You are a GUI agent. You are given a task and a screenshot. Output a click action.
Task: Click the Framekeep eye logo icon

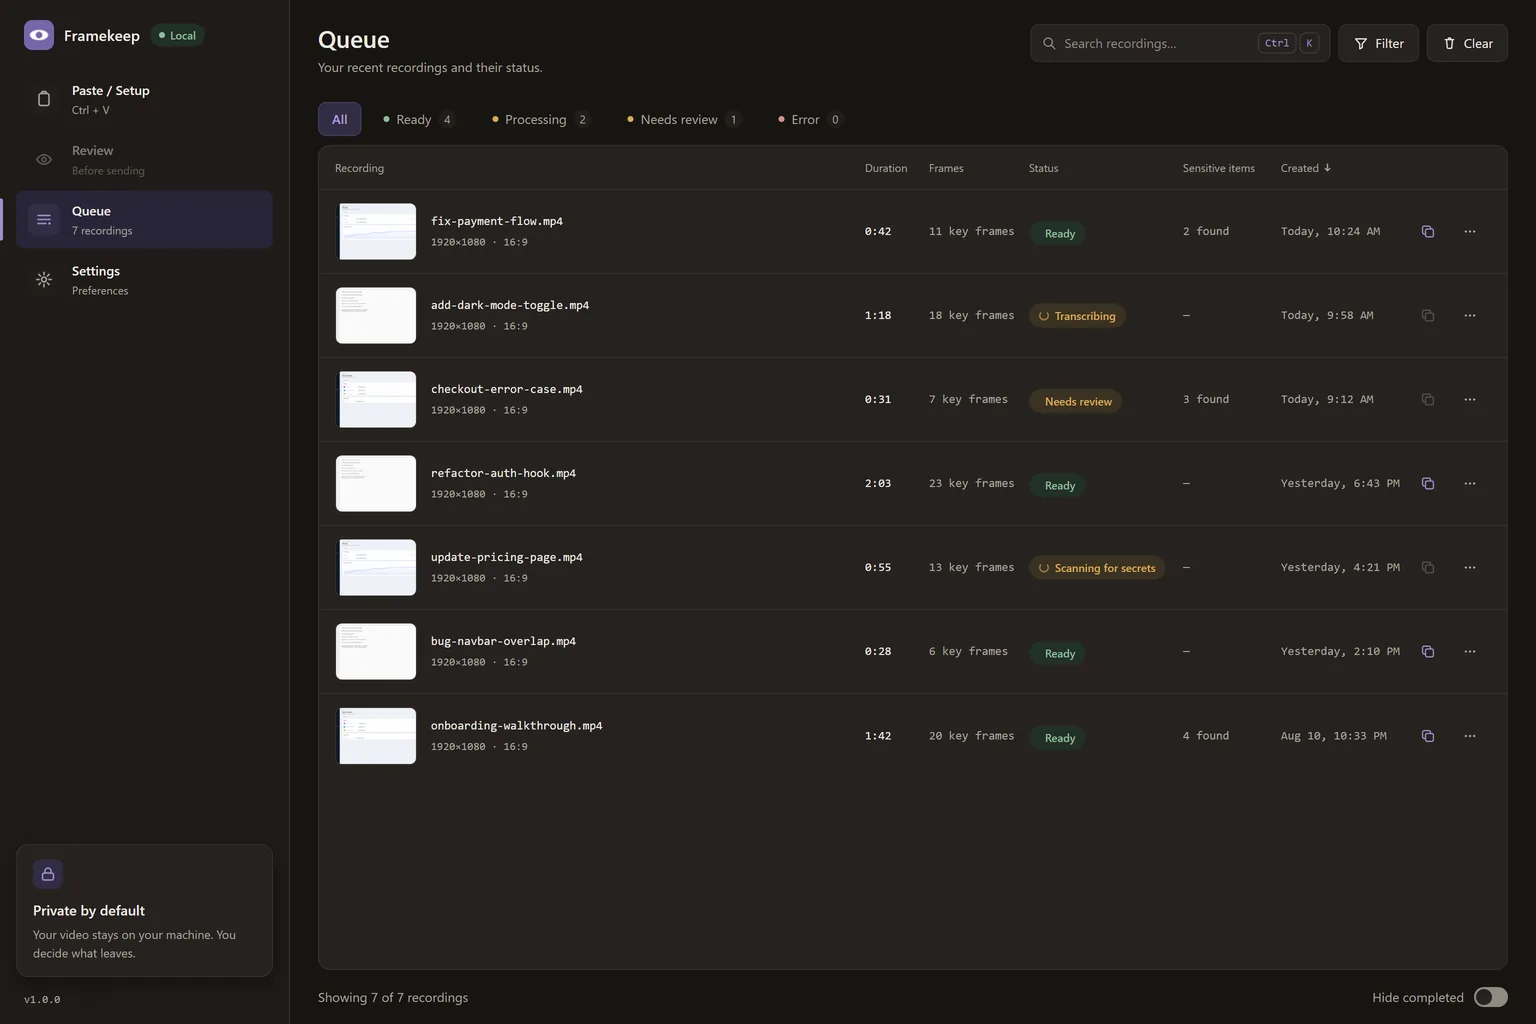pyautogui.click(x=39, y=35)
